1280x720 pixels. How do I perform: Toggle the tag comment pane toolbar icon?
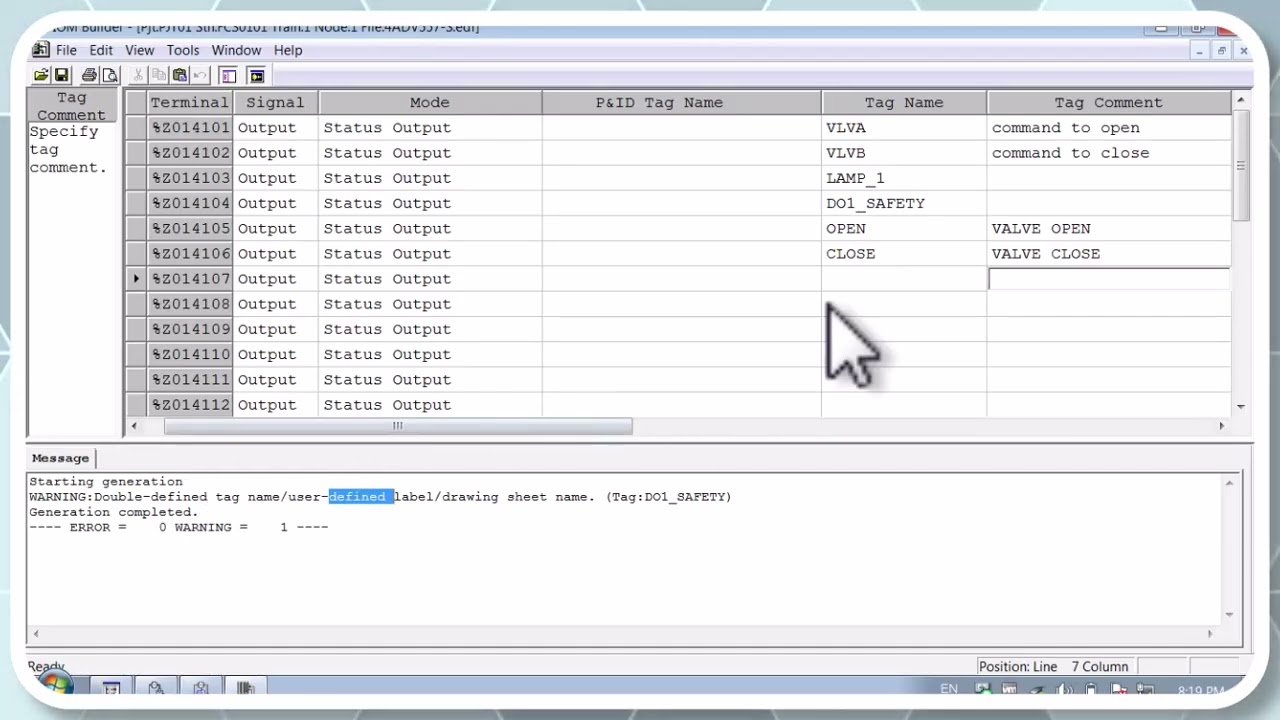click(228, 75)
